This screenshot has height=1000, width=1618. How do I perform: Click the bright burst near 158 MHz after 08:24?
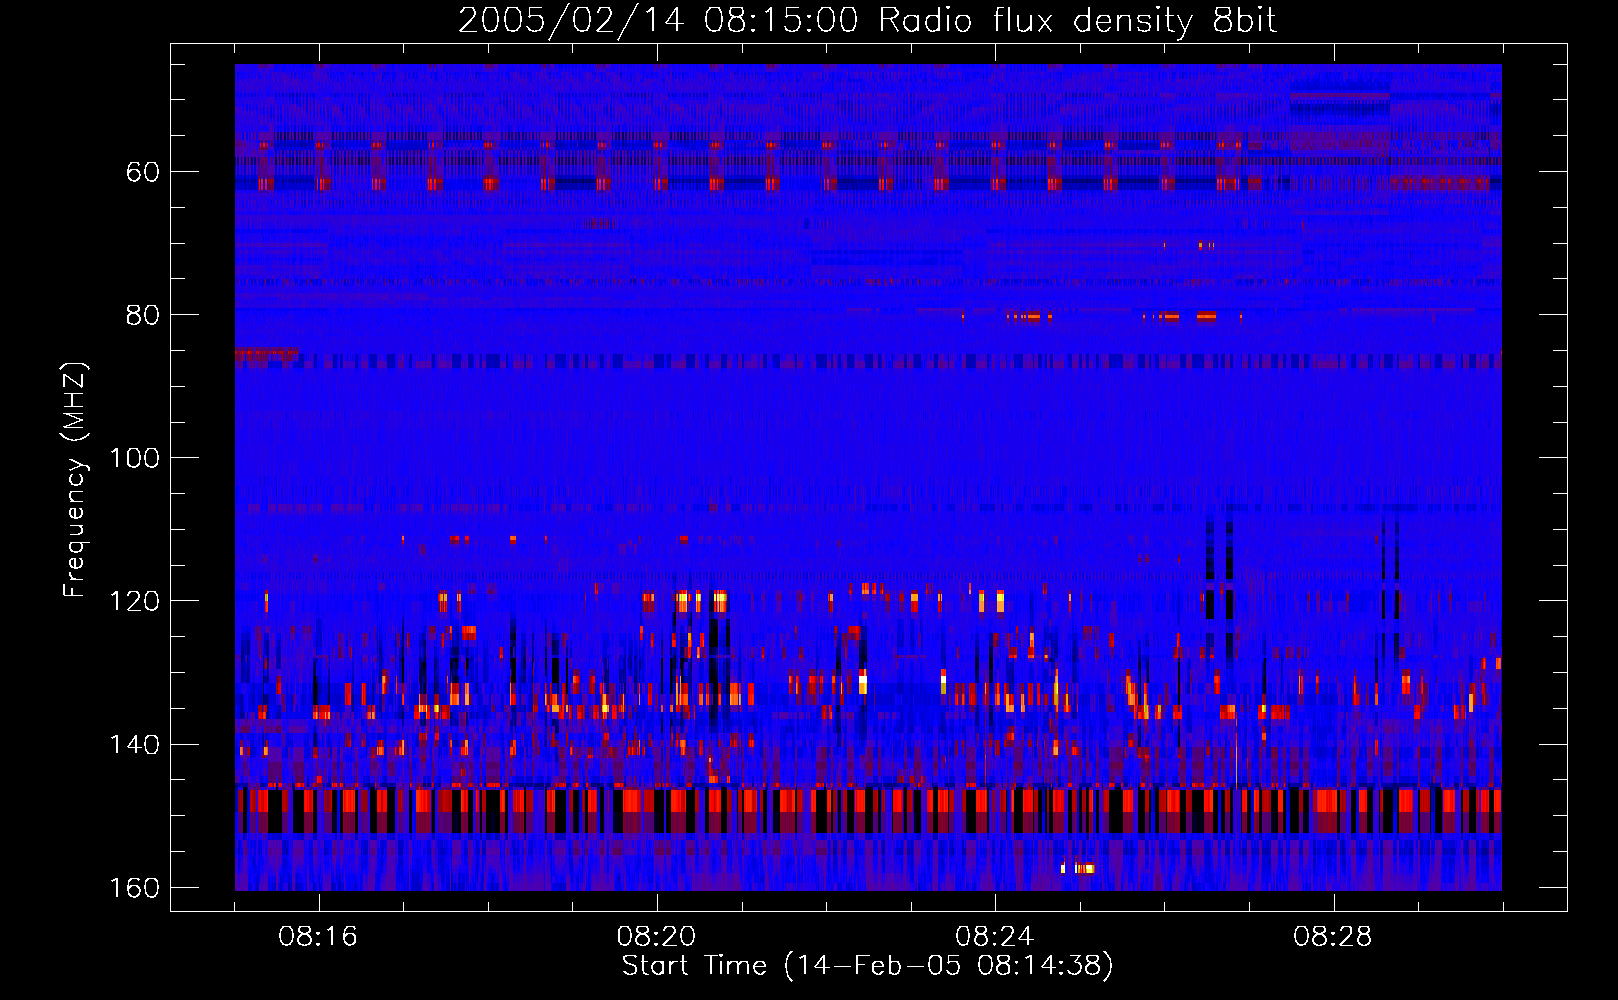(1079, 867)
